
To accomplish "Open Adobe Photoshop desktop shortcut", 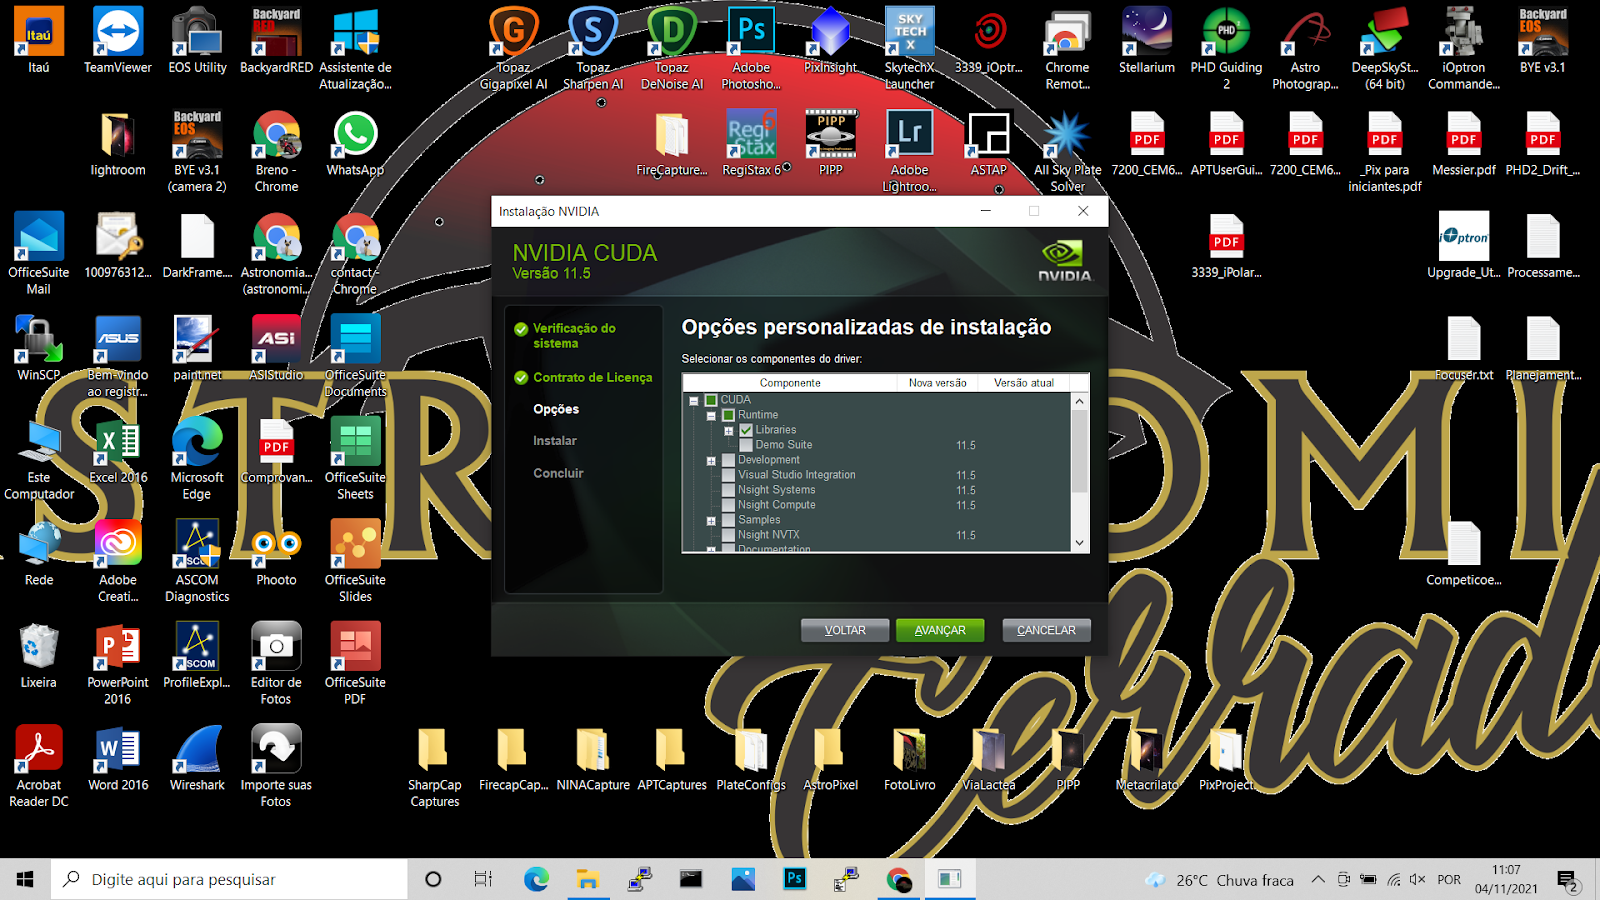I will [751, 48].
